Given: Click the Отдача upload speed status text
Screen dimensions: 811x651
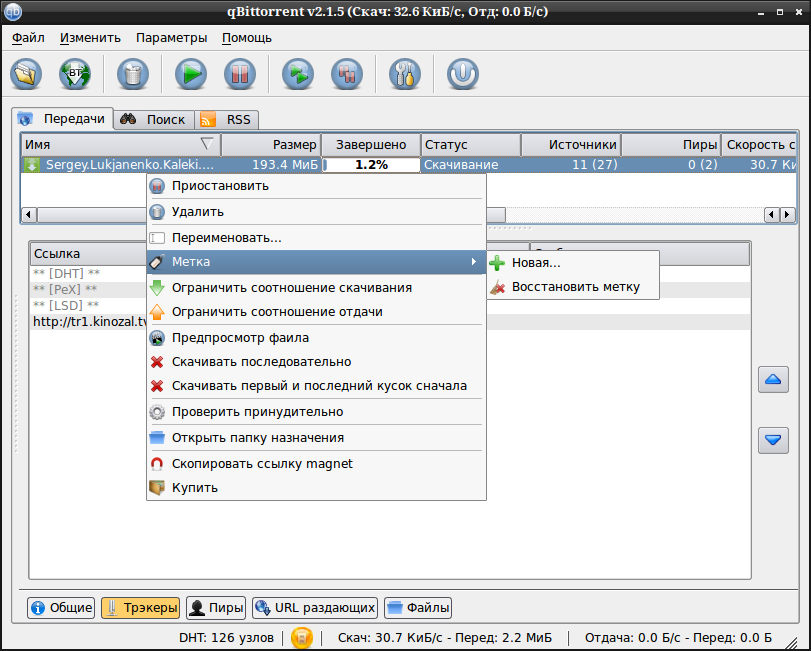Looking at the screenshot, I should 678,638.
